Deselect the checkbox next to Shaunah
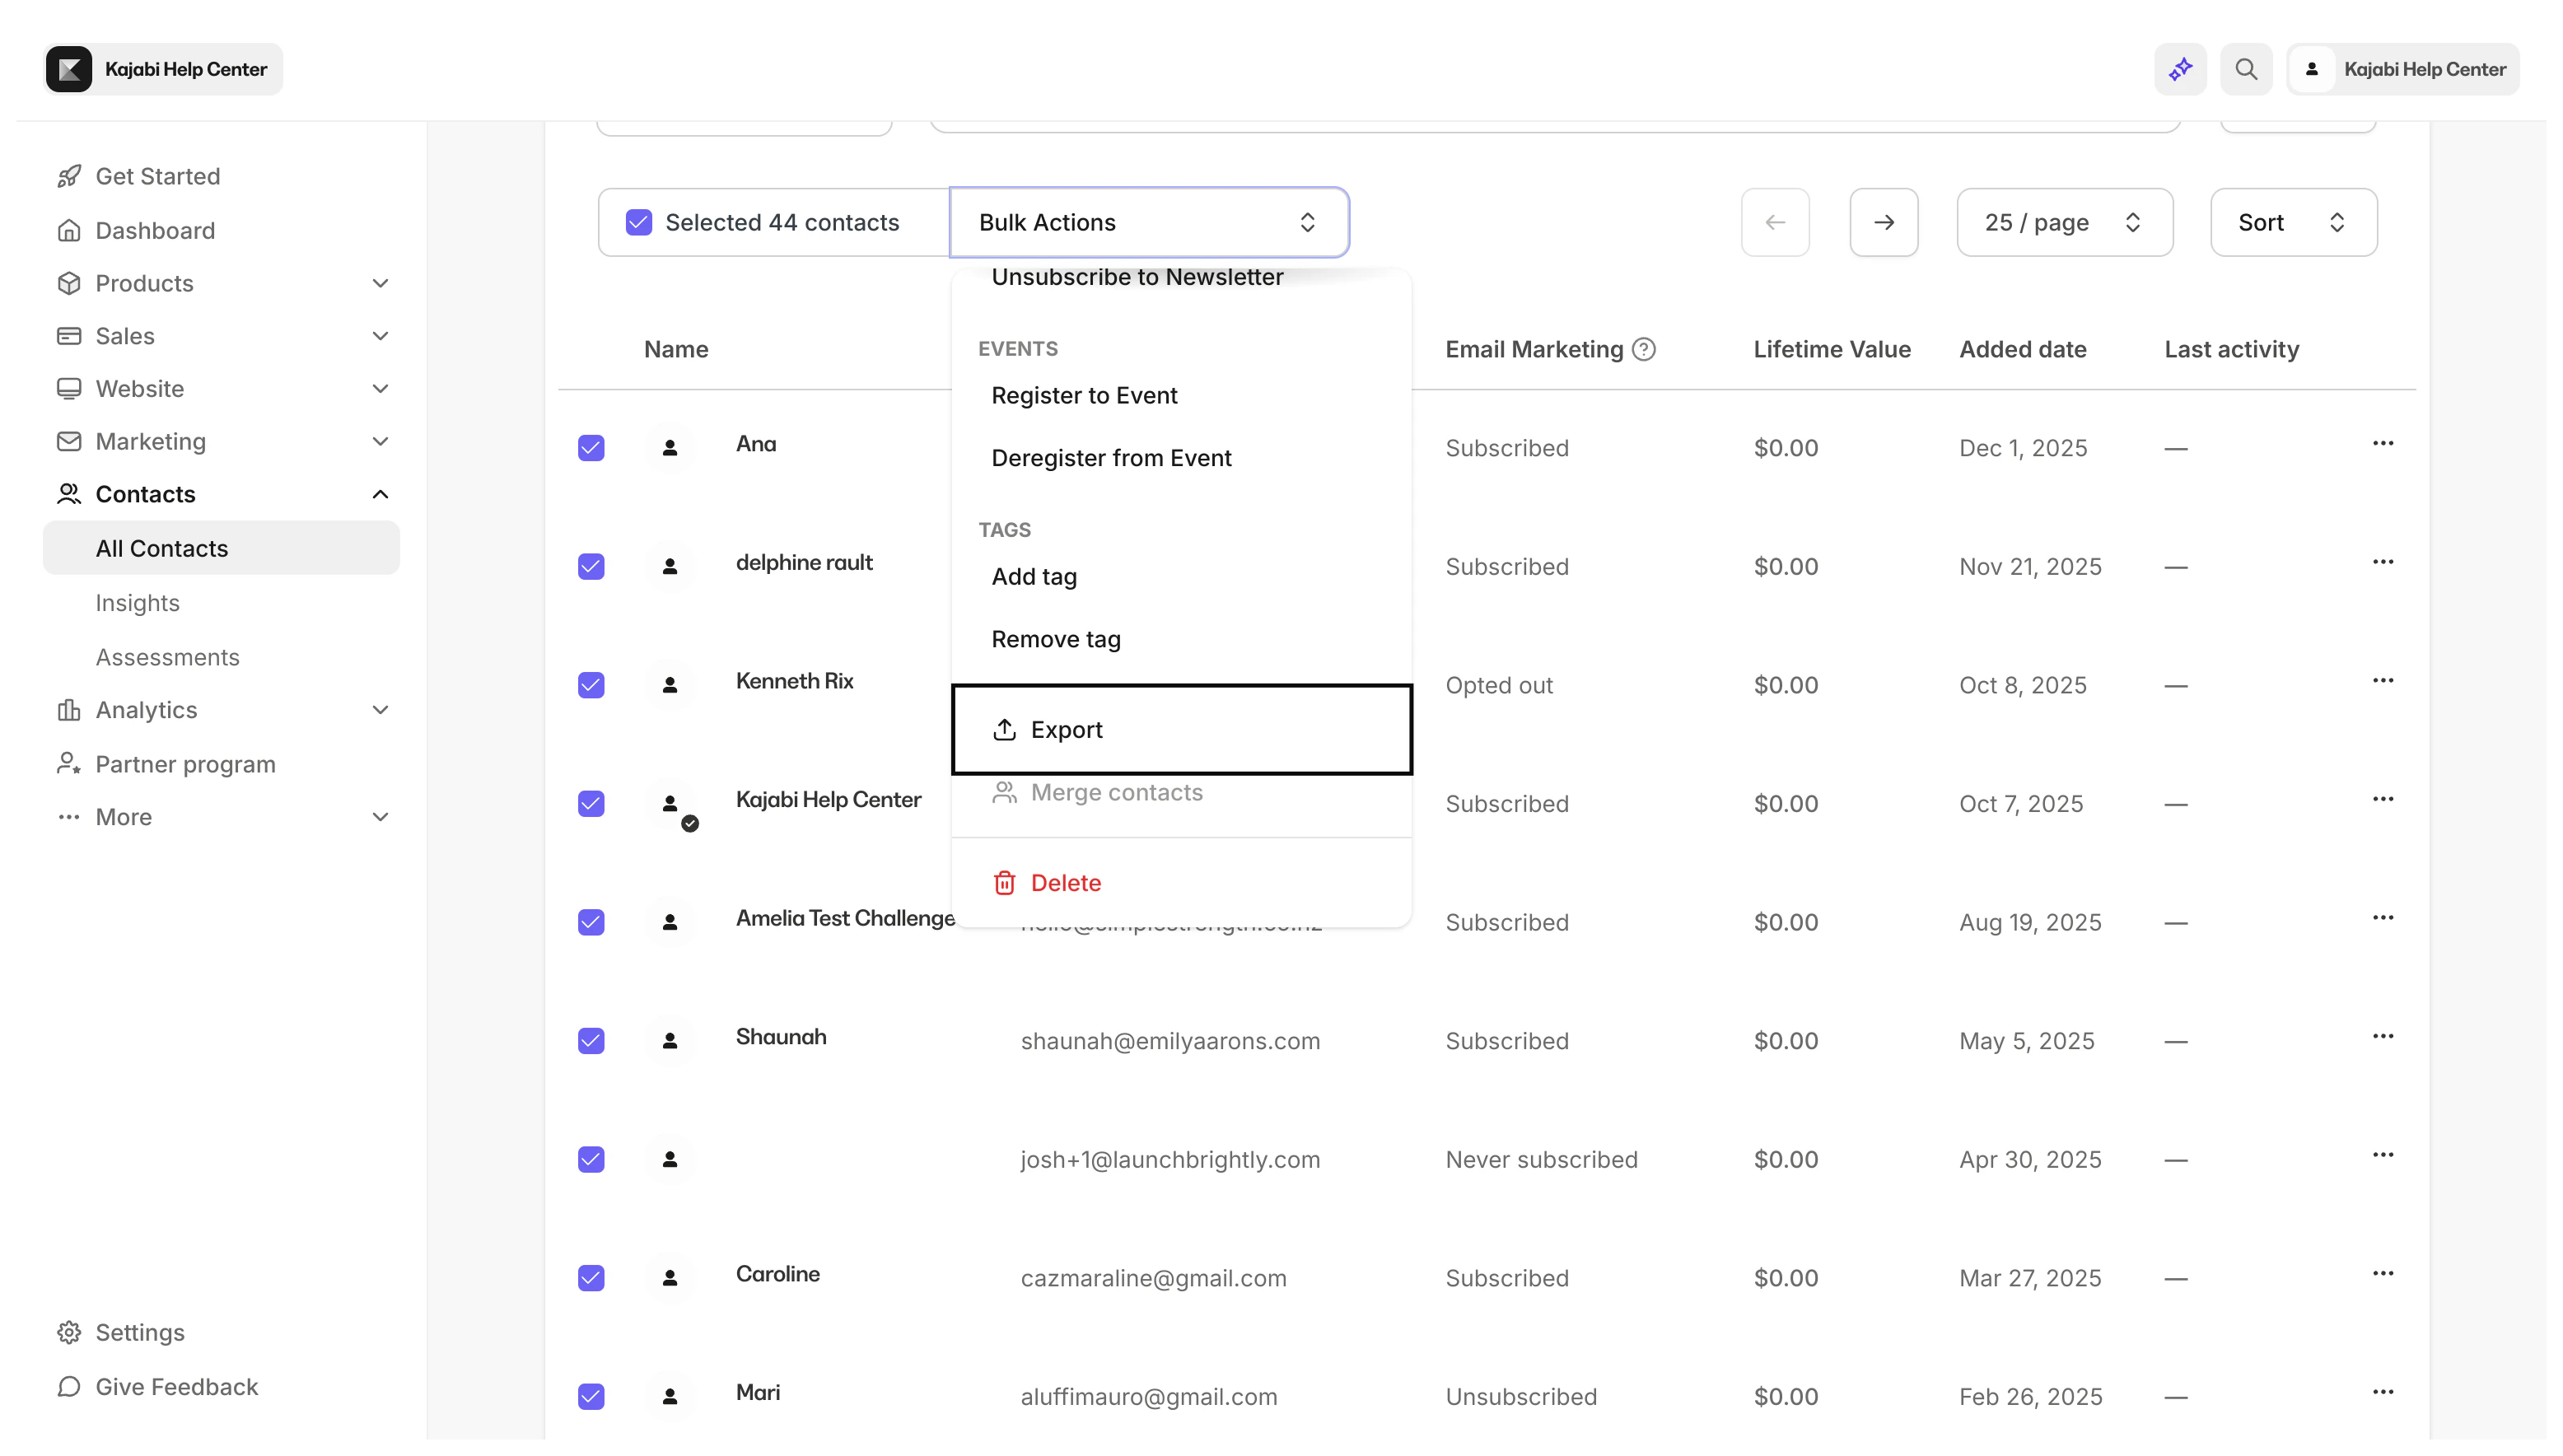2563x1456 pixels. [x=591, y=1040]
